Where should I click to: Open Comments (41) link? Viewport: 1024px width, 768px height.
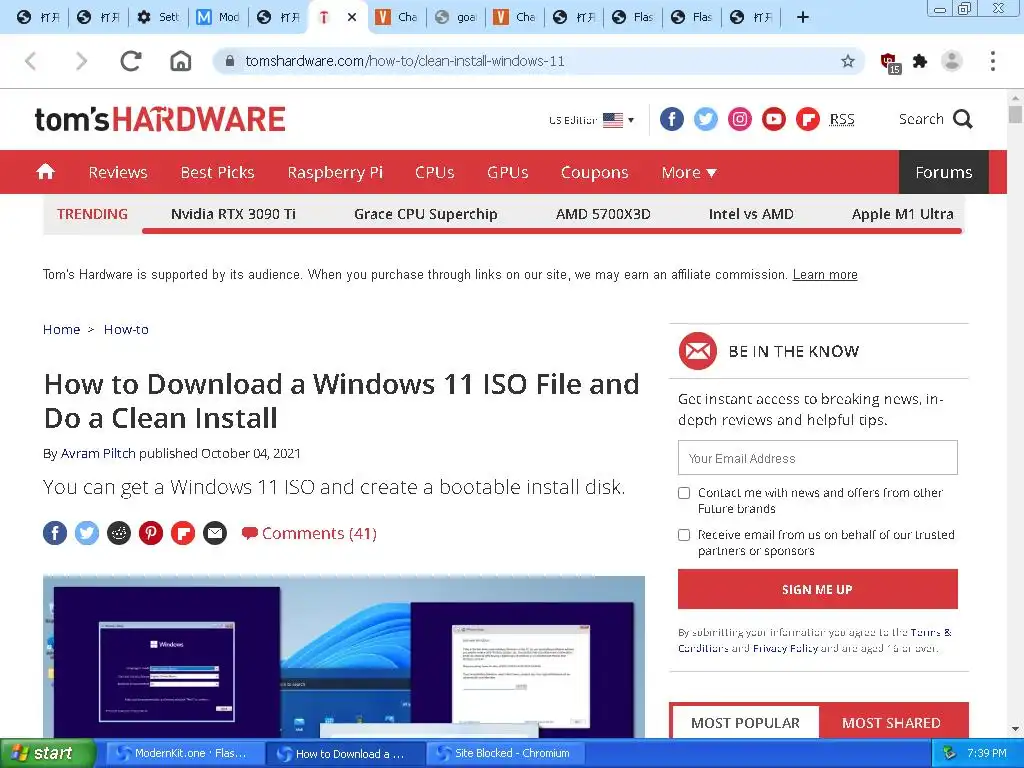tap(309, 534)
